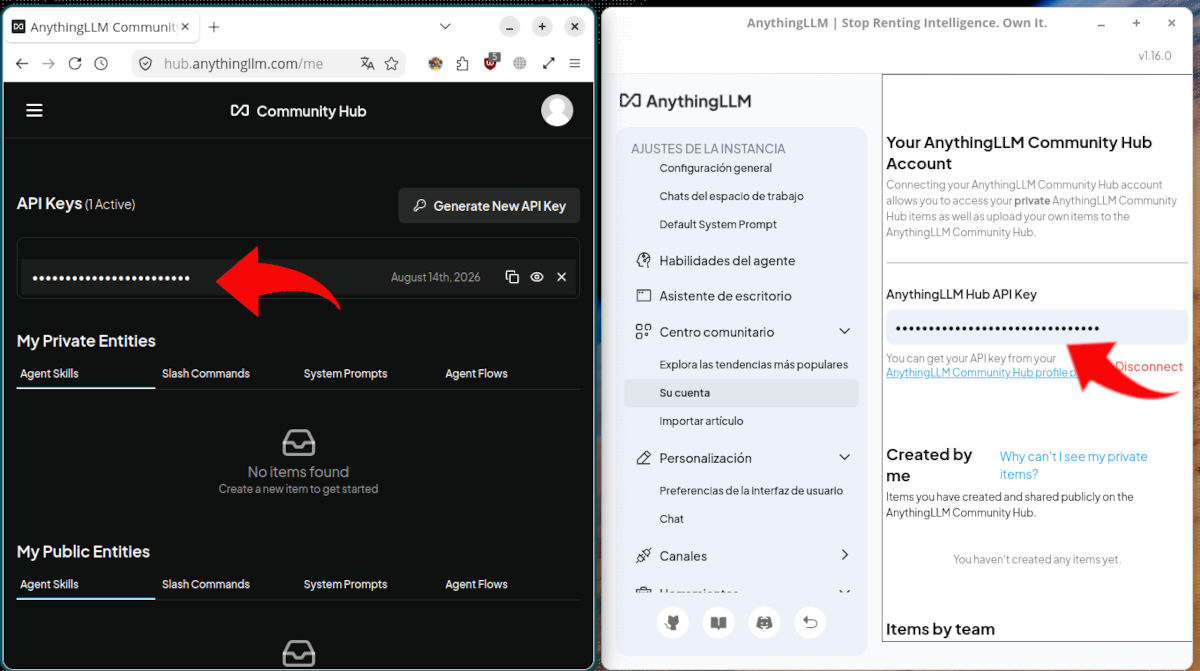The image size is (1200, 671).
Task: Collapse the Centro comunitario section chevron
Action: point(844,331)
